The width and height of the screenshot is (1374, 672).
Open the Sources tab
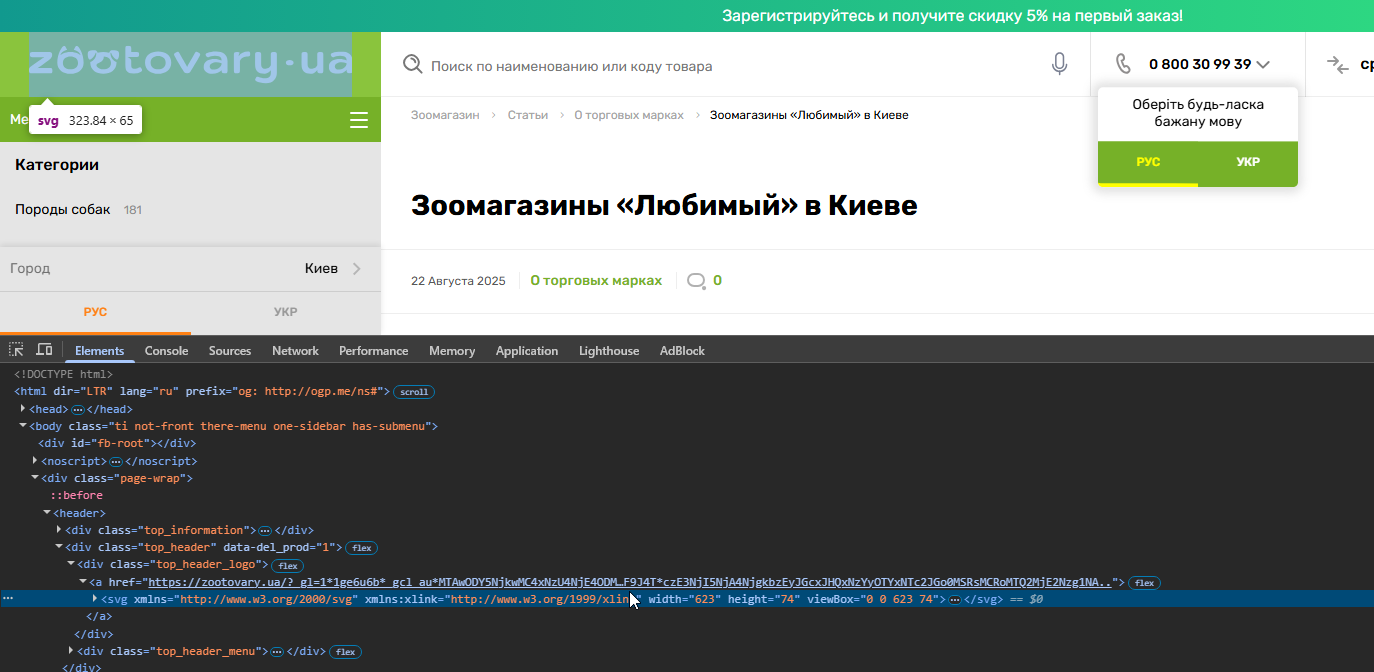click(230, 351)
